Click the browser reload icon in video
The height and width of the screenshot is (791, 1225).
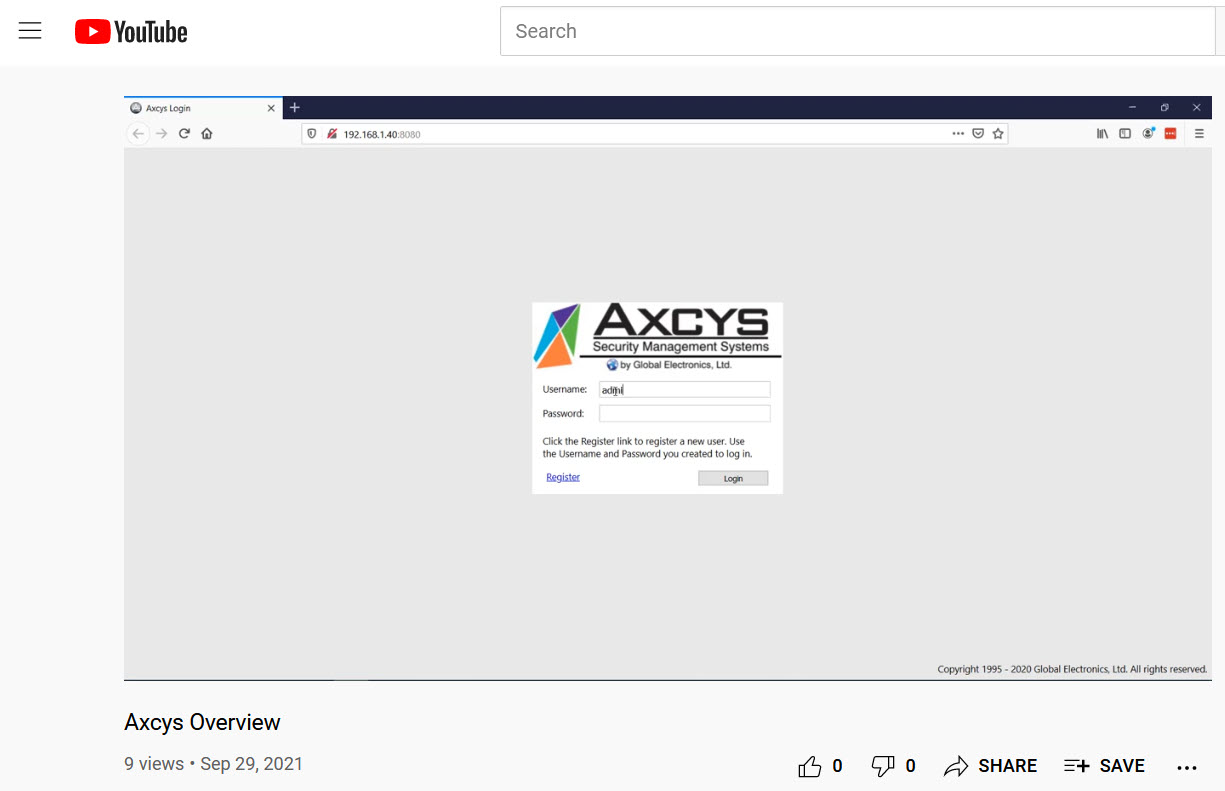point(184,133)
